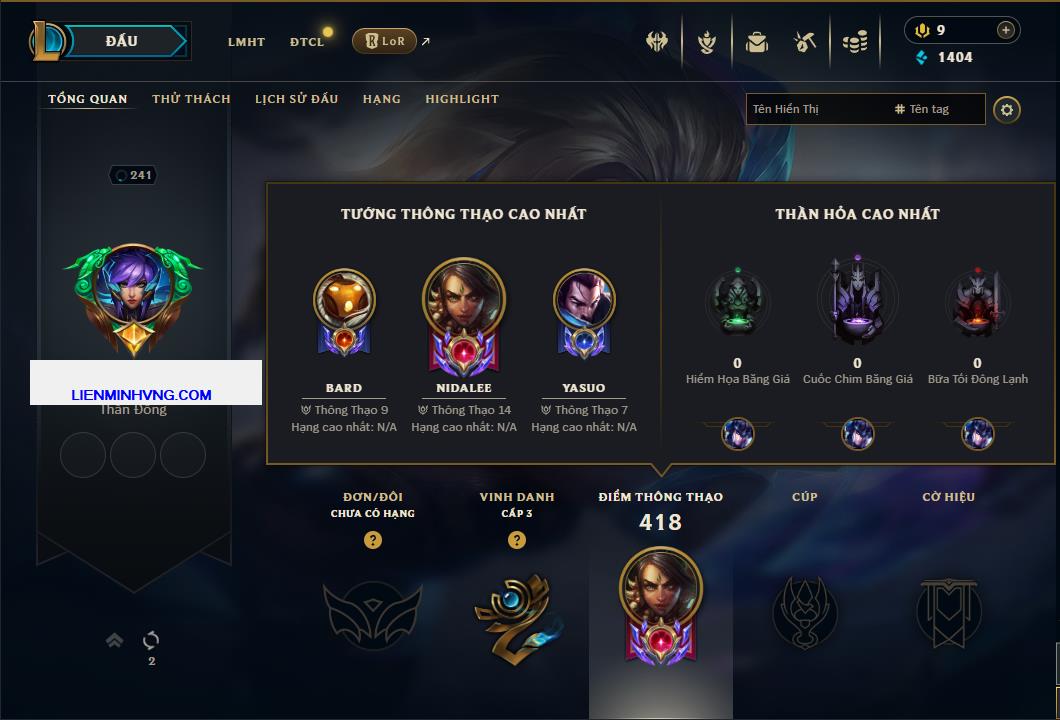Open the Loot chest icon

pos(757,42)
